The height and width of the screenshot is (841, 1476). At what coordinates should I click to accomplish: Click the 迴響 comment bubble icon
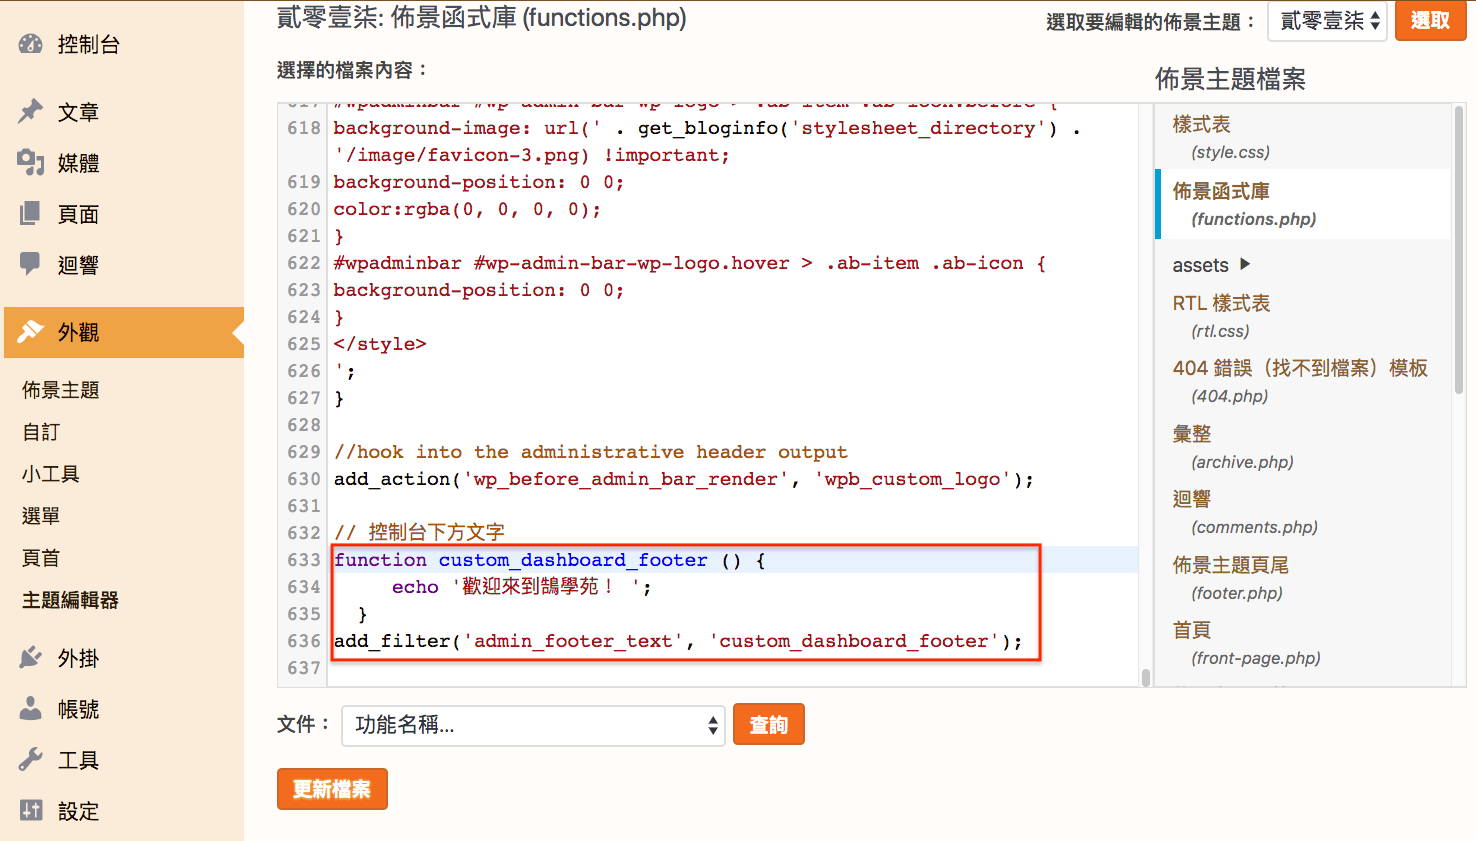[x=31, y=264]
